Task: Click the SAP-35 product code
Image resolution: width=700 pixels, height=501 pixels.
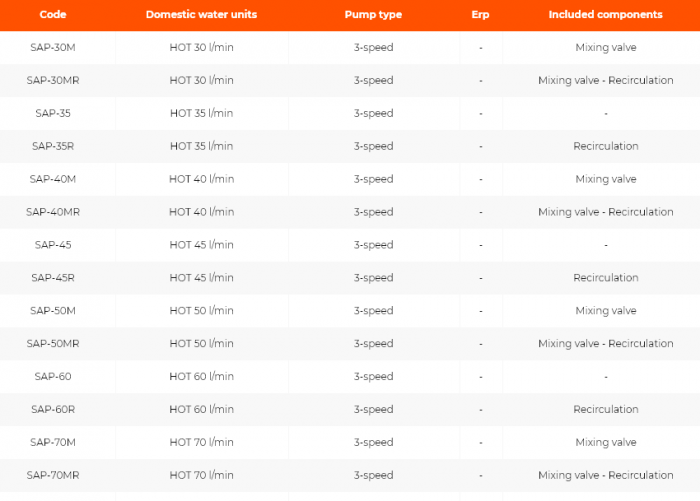Action: tap(53, 113)
